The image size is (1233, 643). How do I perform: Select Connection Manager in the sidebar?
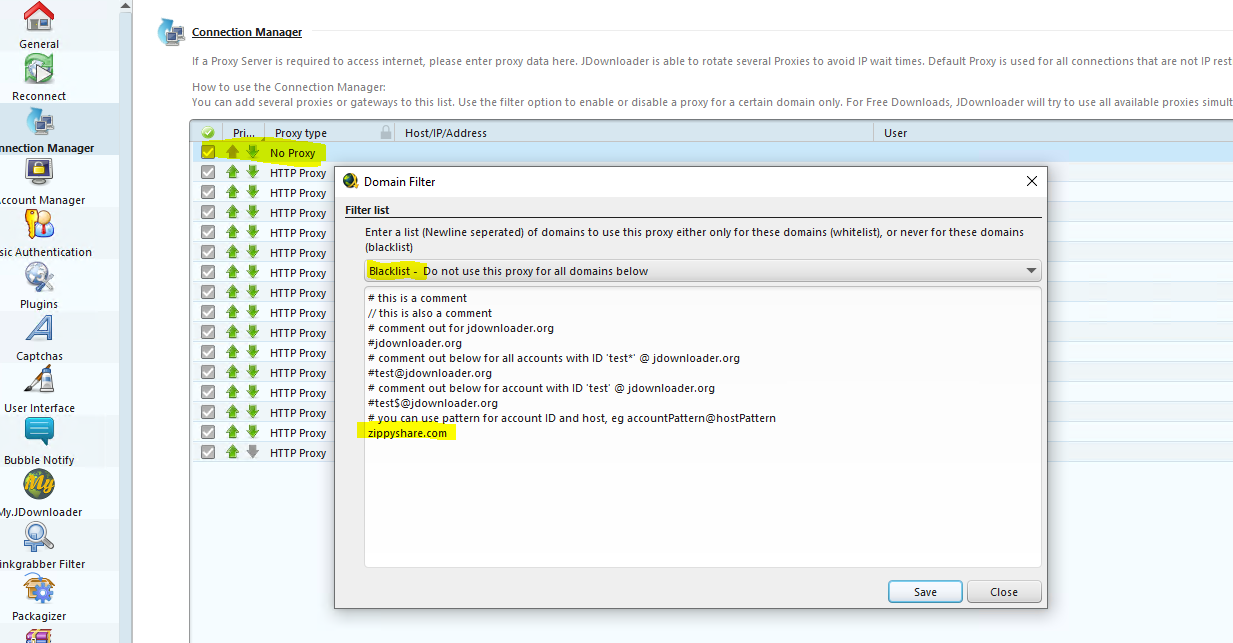click(x=39, y=130)
